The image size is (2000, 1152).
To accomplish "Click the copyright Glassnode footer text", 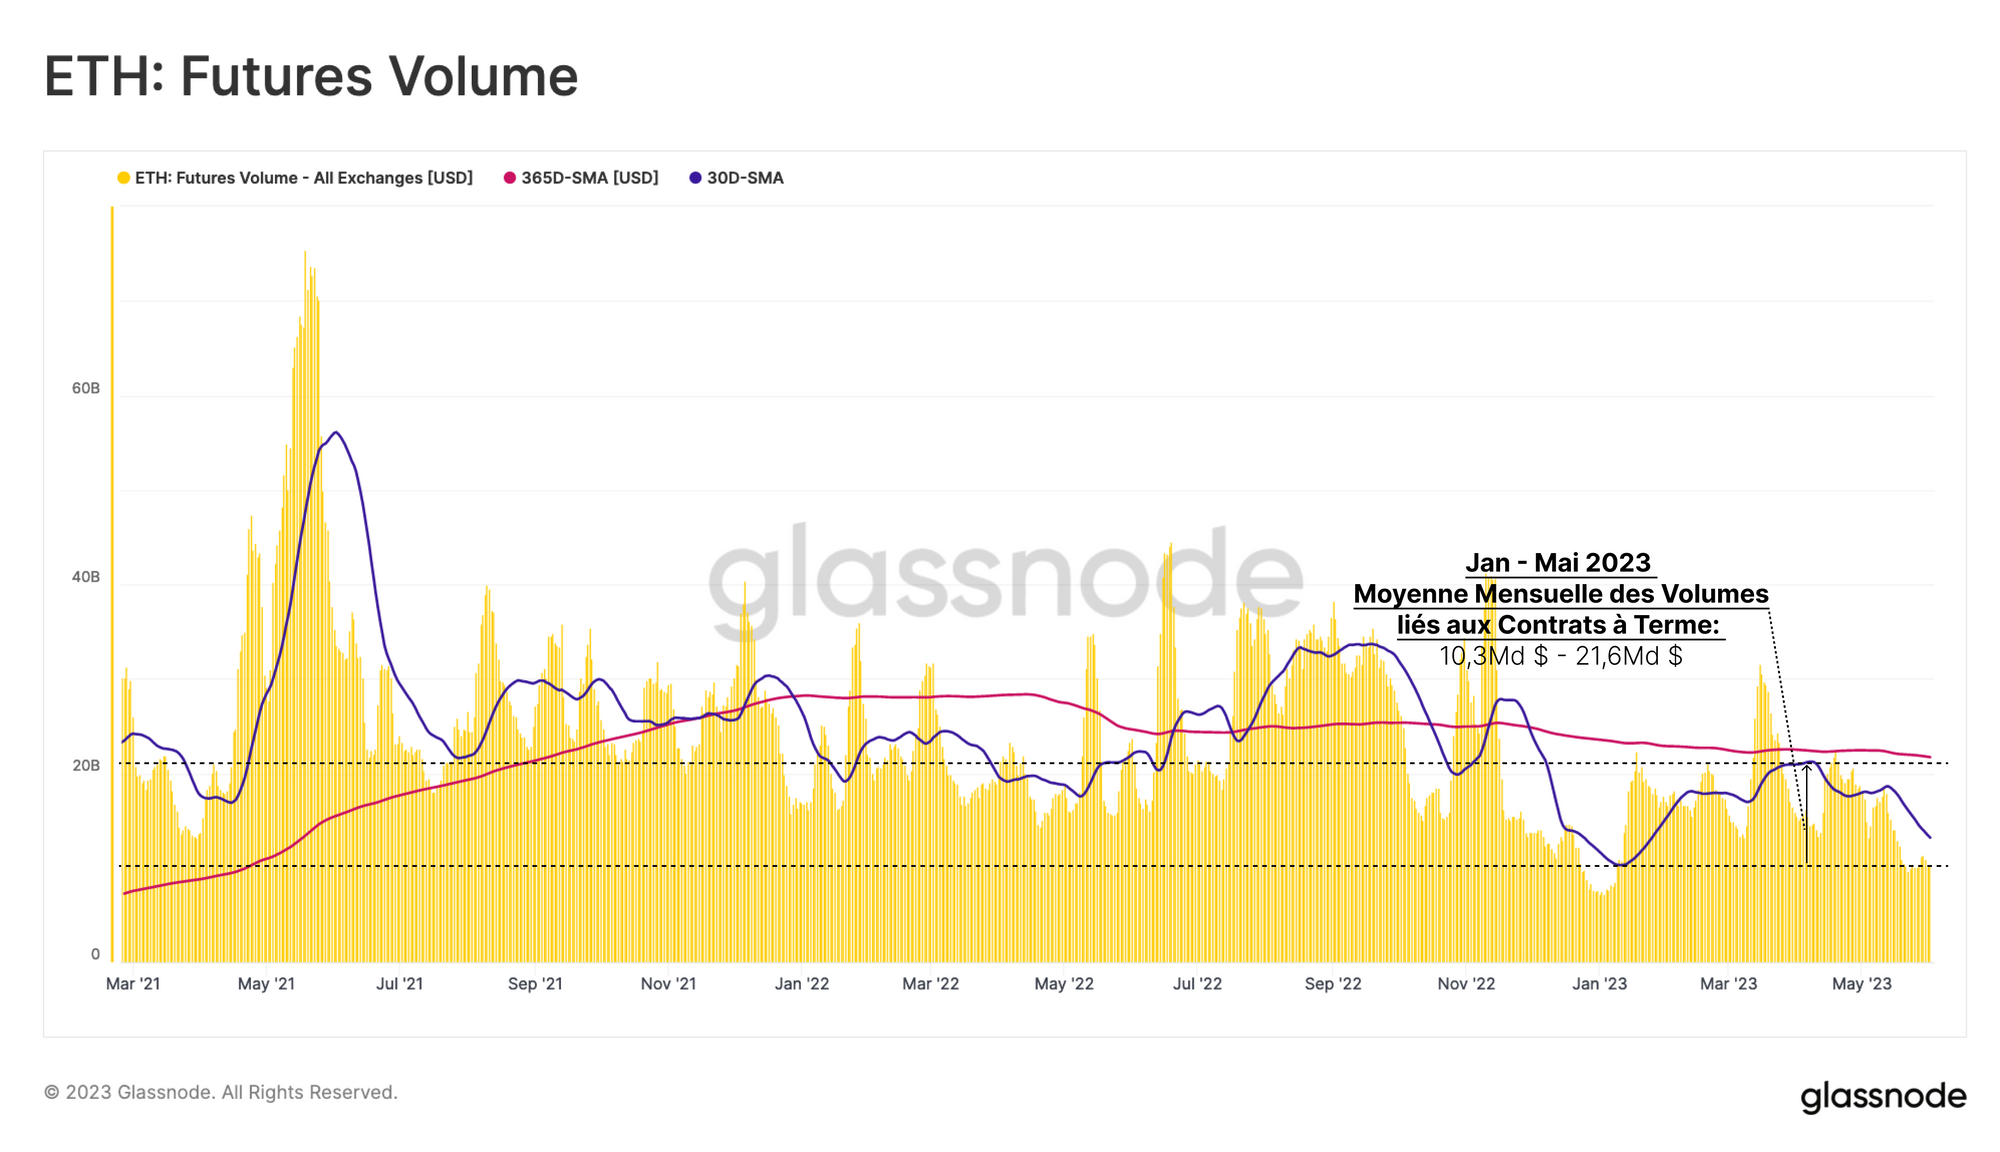I will pyautogui.click(x=221, y=1092).
